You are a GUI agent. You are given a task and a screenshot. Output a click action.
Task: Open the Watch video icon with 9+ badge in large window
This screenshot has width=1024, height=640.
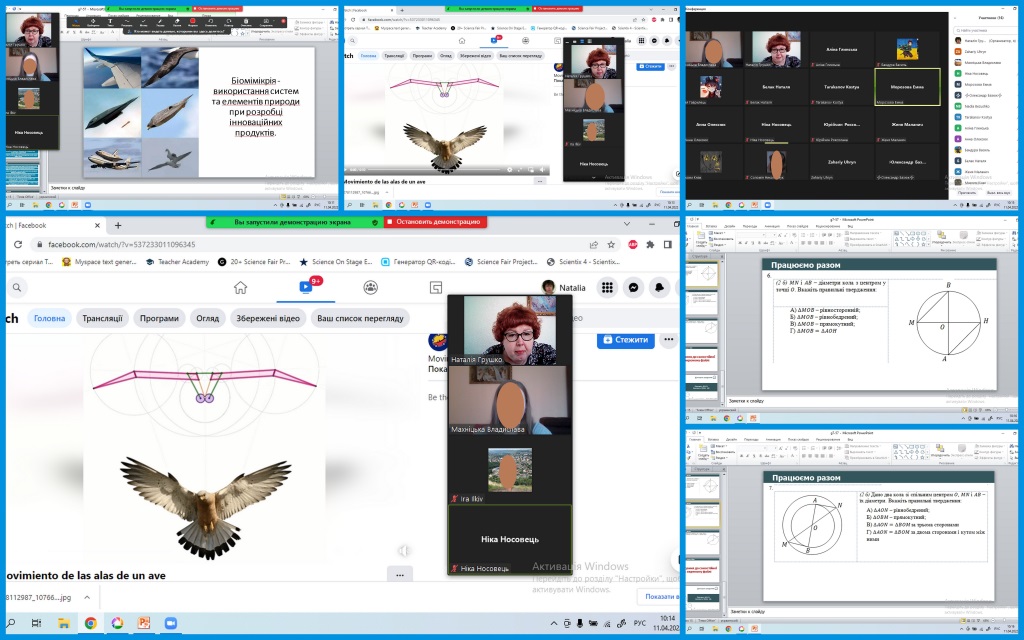(306, 287)
